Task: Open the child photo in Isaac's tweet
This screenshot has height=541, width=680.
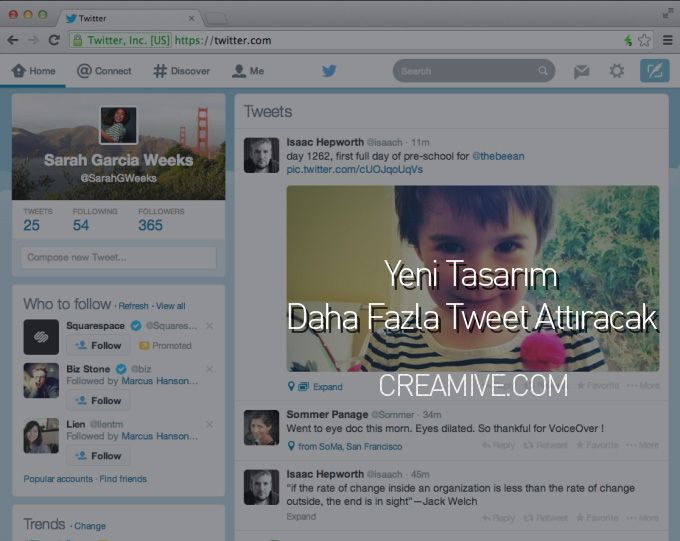Action: 473,279
